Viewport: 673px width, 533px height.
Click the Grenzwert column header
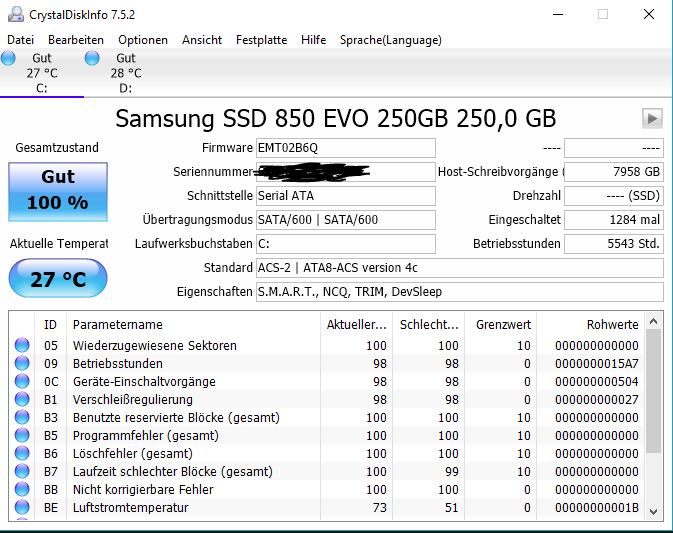(501, 325)
